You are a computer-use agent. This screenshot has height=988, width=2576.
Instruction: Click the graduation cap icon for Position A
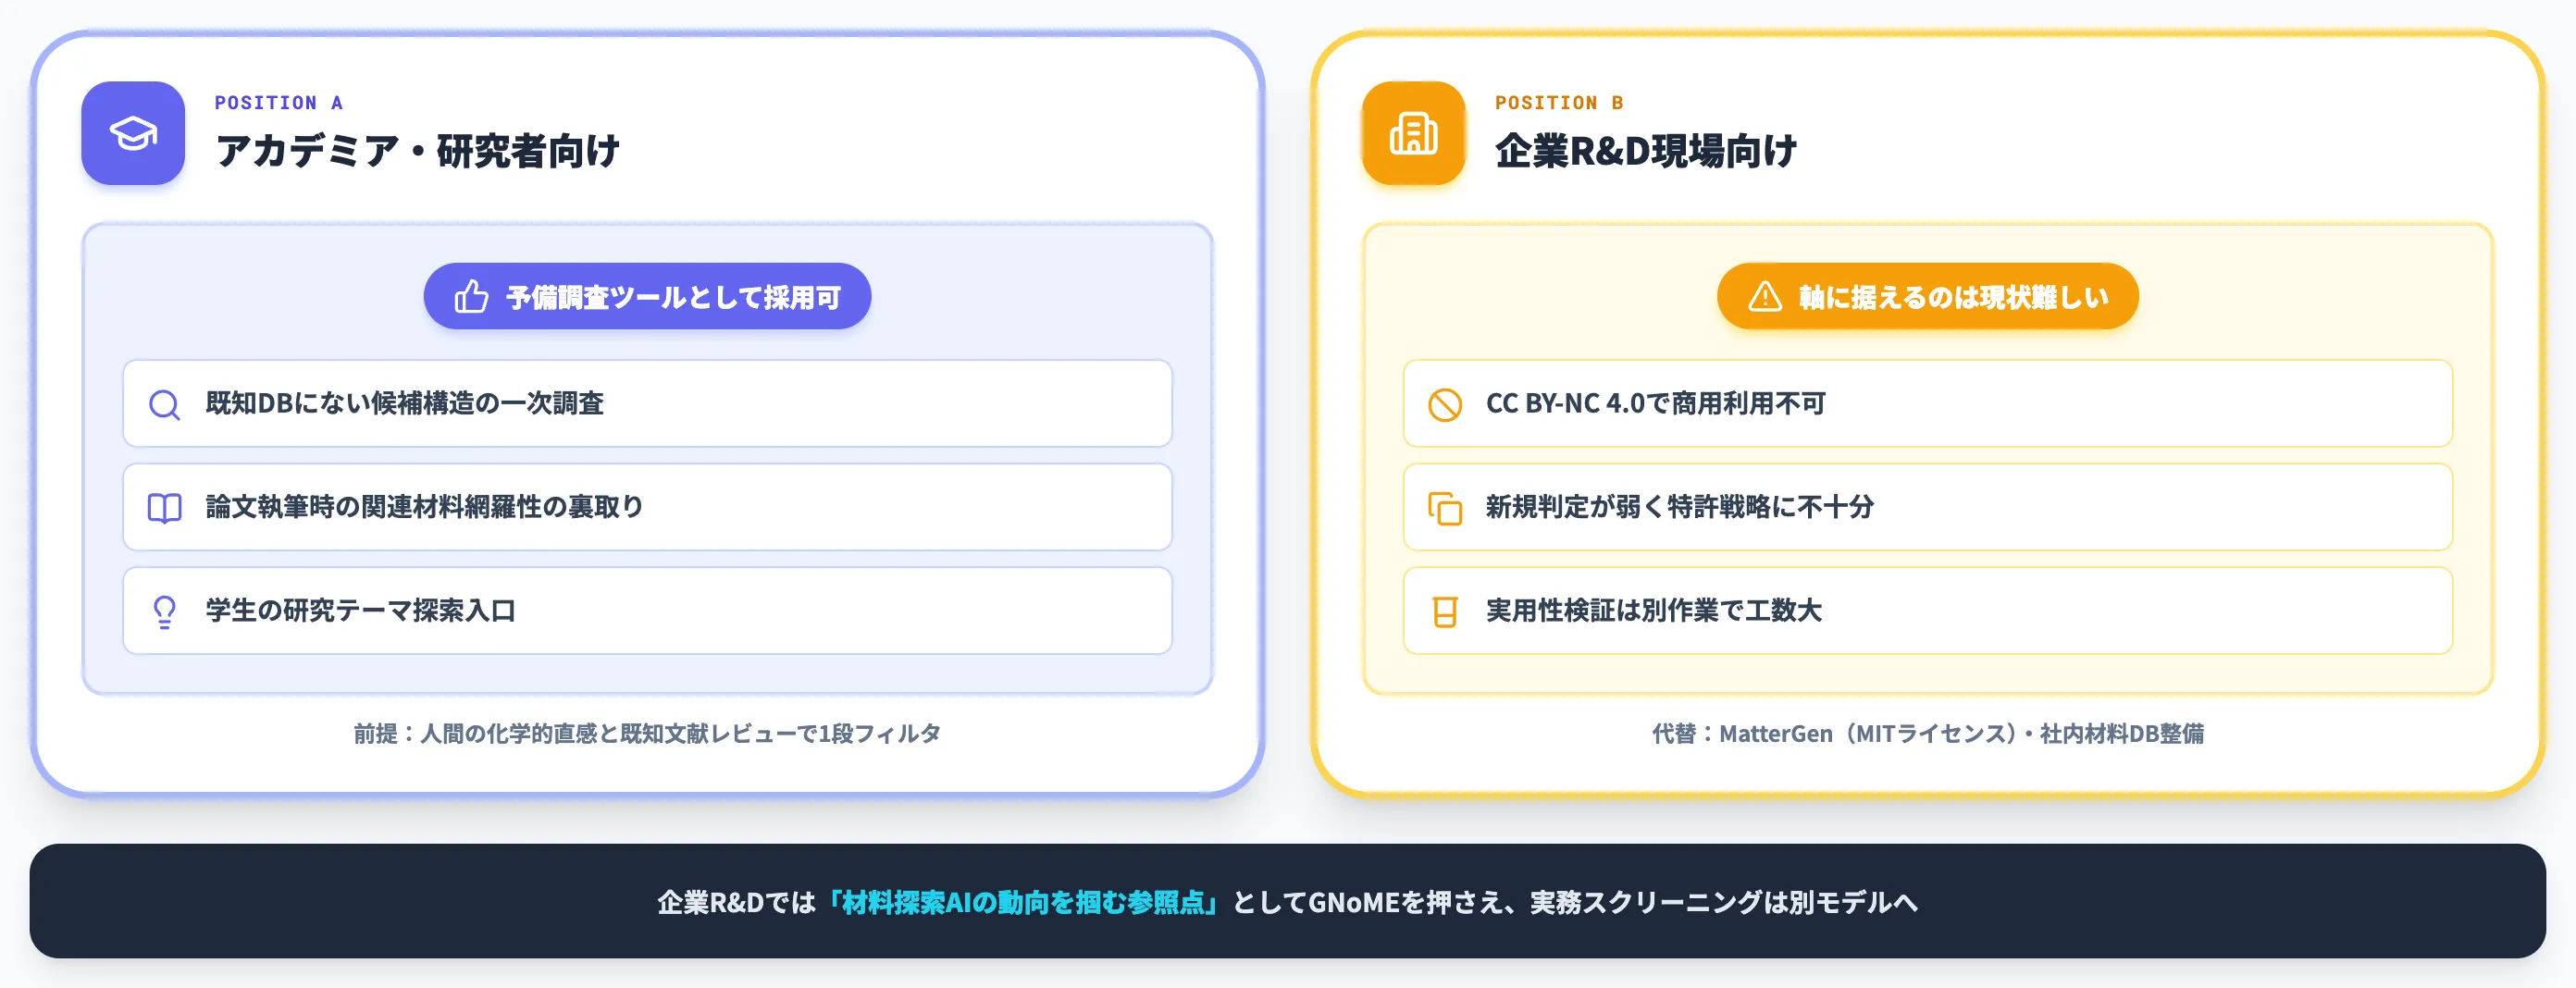tap(133, 133)
